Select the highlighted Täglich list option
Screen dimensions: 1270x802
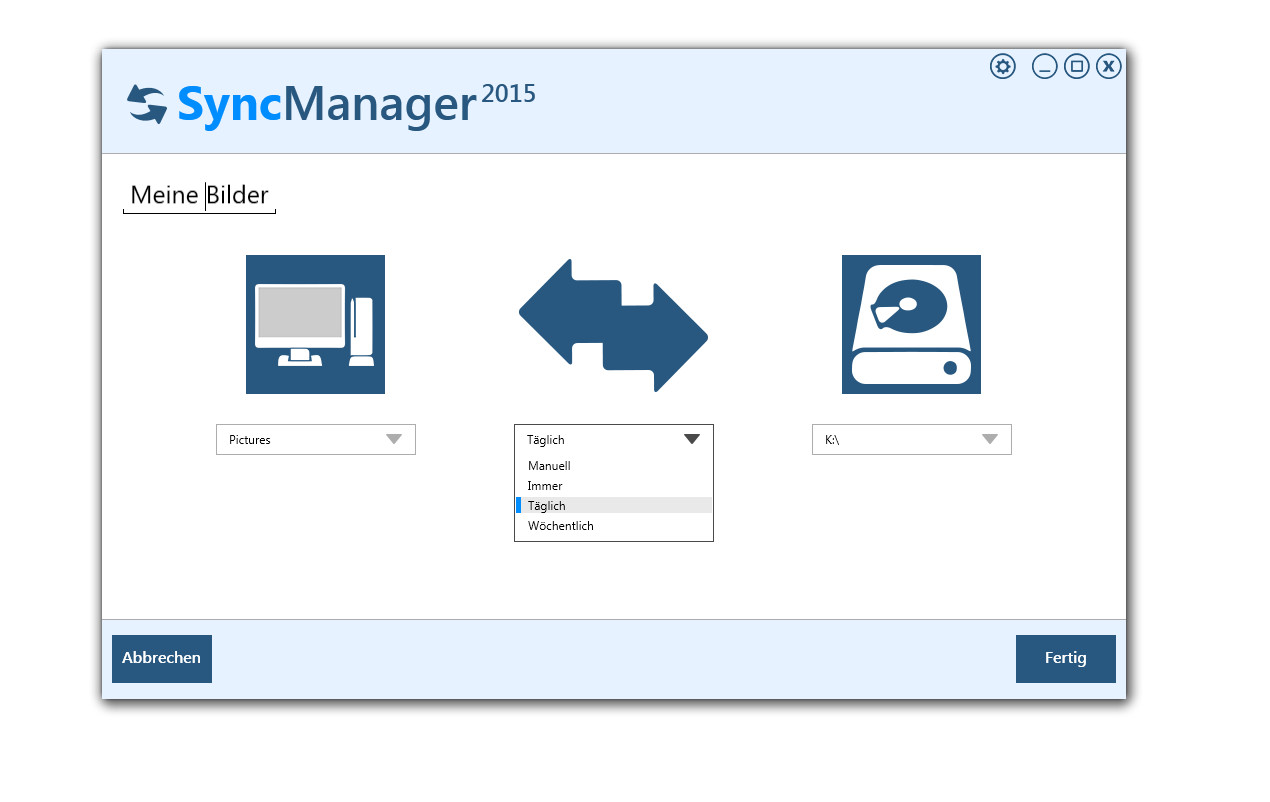coord(614,506)
